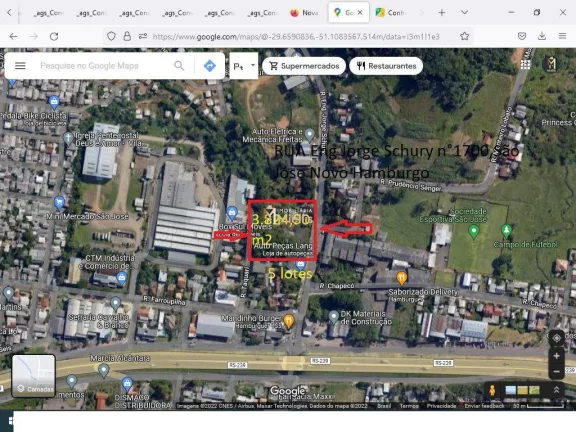Expand the imagery options chevron

click(557, 390)
